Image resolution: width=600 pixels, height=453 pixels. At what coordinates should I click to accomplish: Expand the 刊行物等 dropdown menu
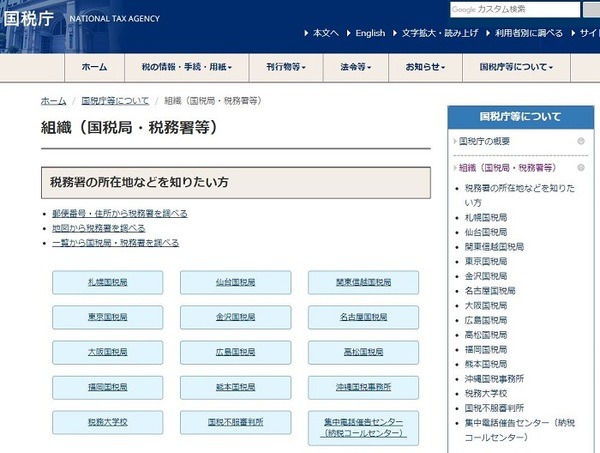point(286,67)
